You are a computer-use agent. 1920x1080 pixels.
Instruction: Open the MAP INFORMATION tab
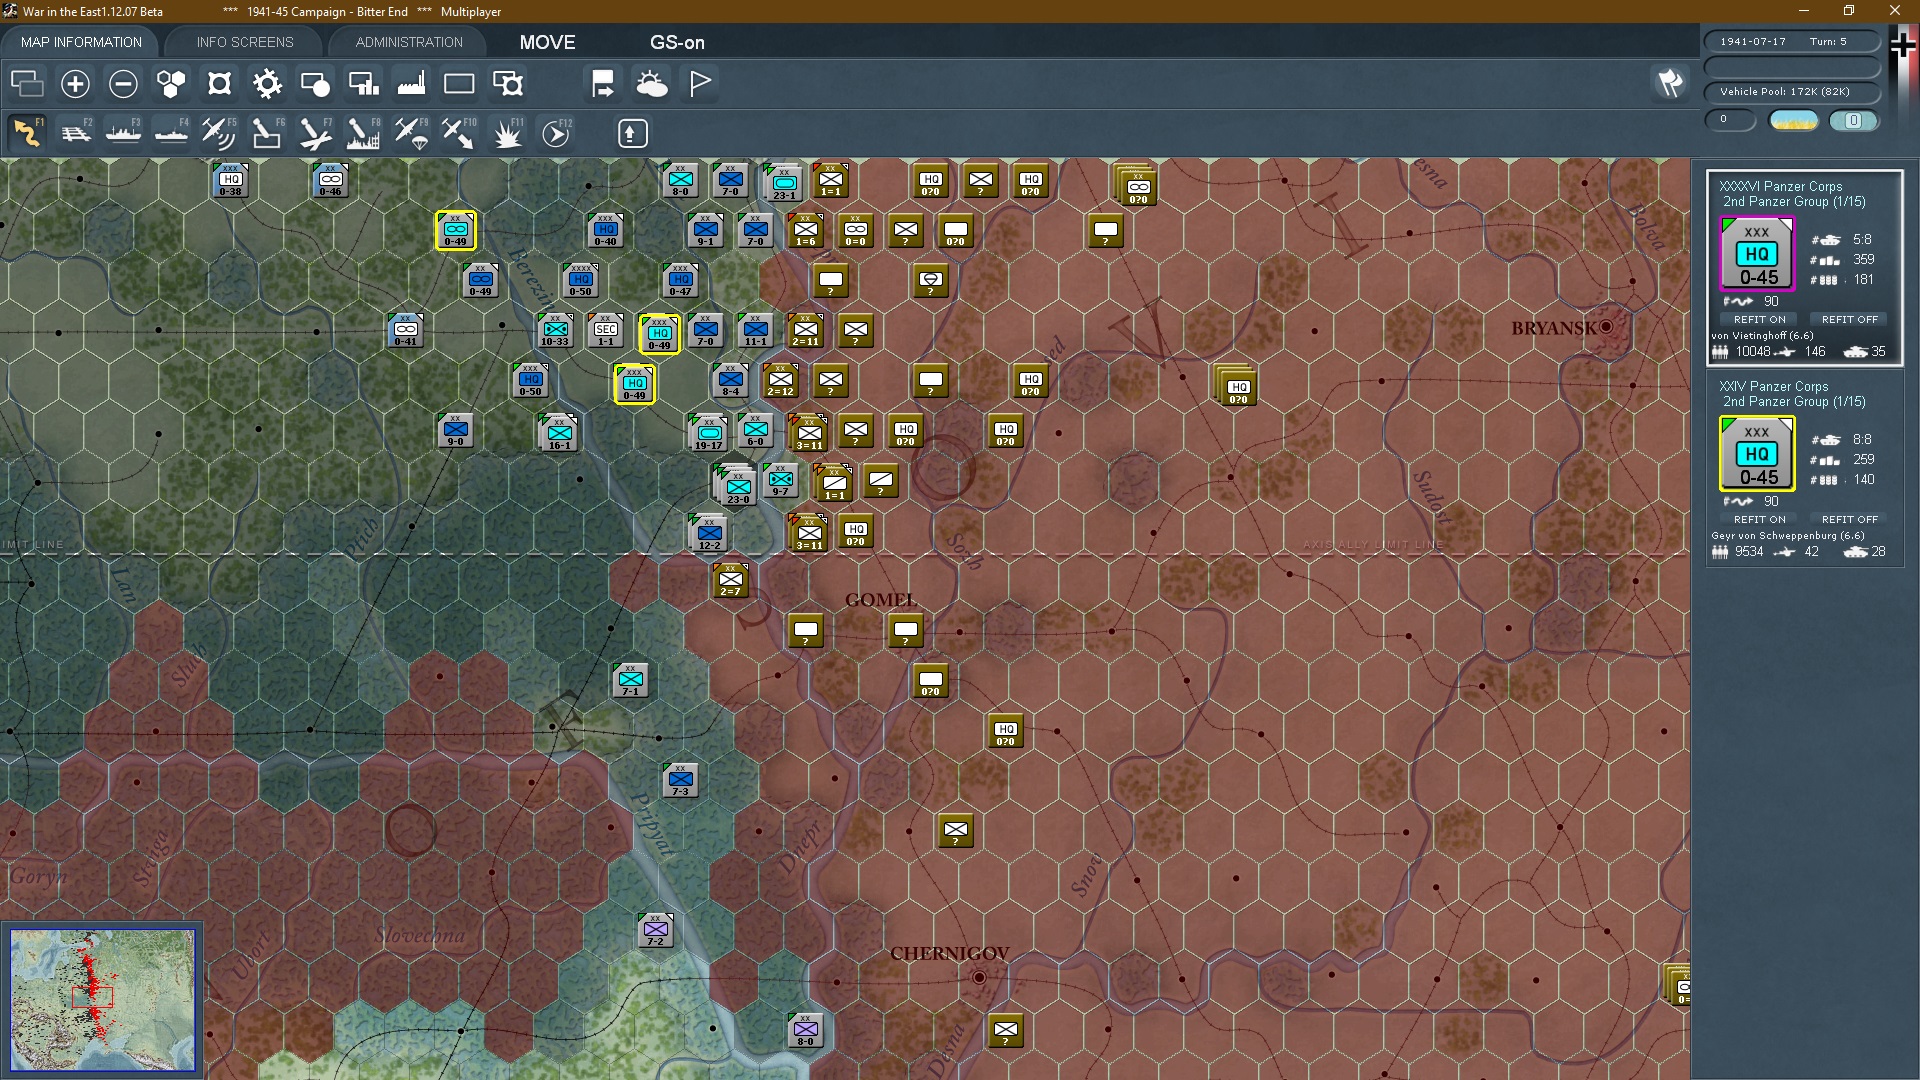[81, 42]
